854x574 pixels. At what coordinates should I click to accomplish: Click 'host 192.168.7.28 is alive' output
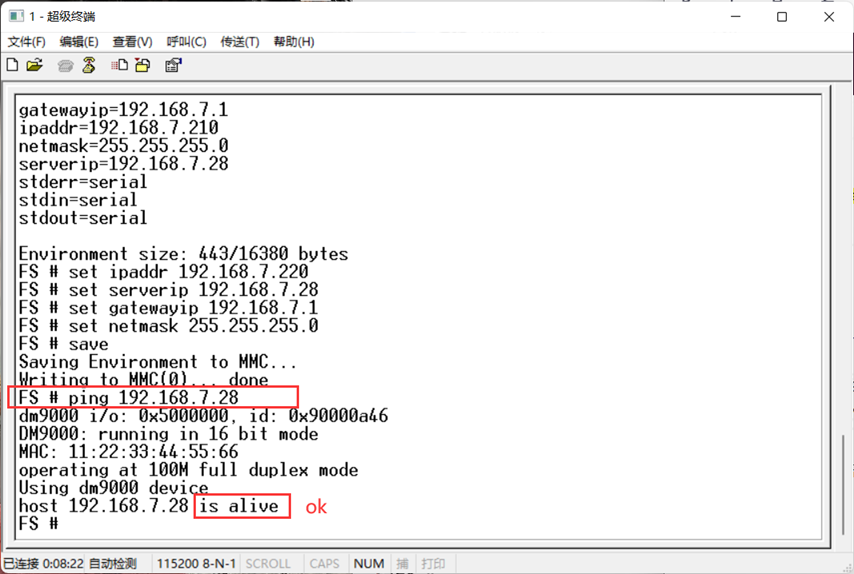coord(149,506)
